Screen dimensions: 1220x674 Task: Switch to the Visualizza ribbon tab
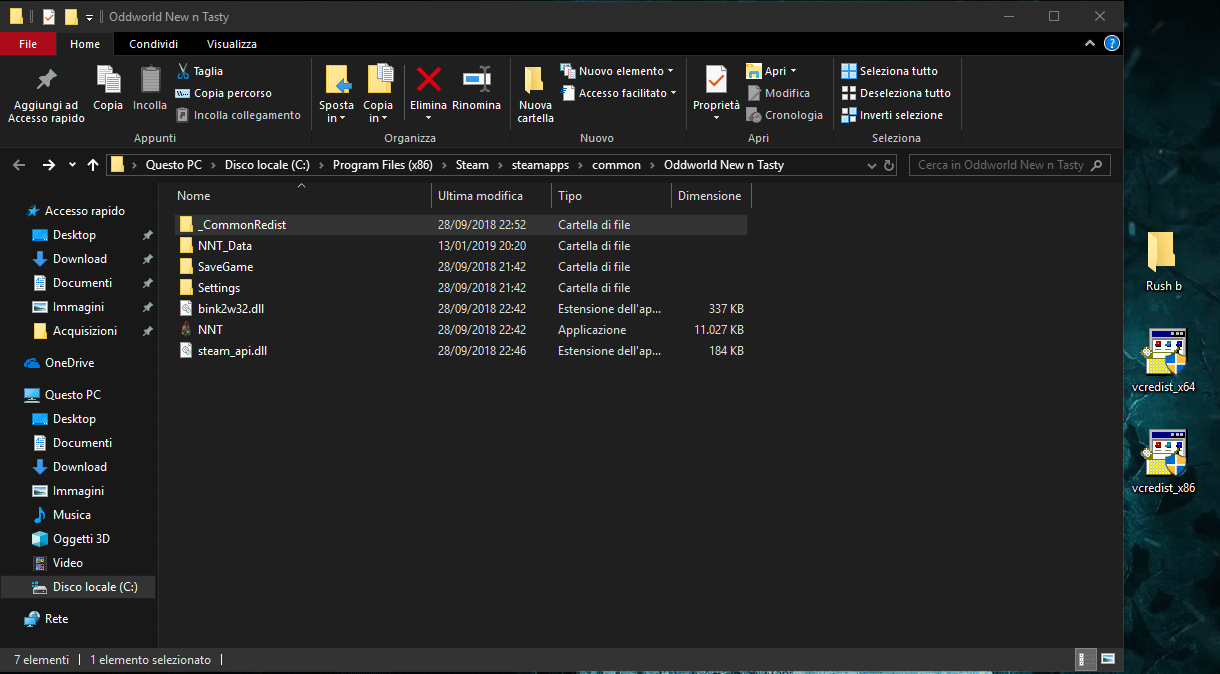(232, 44)
